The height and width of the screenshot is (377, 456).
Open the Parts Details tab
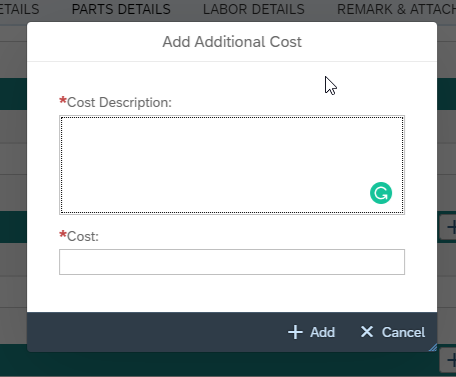[x=121, y=9]
